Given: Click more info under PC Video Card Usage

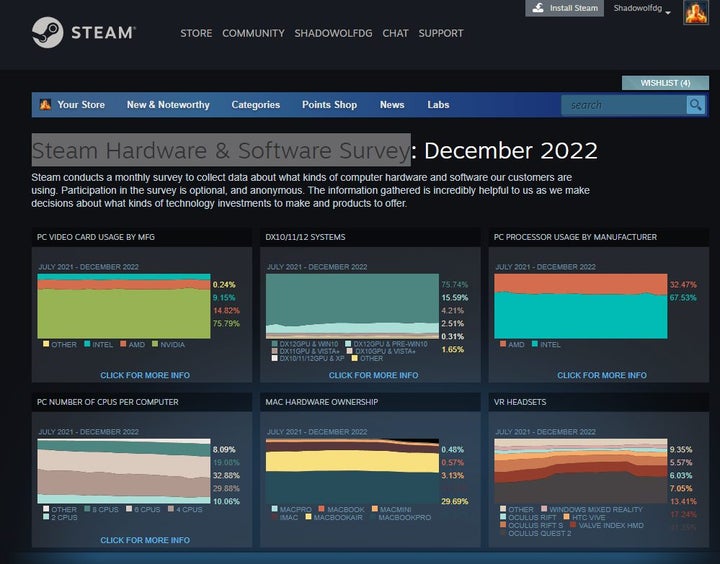Looking at the screenshot, I should pyautogui.click(x=145, y=376).
